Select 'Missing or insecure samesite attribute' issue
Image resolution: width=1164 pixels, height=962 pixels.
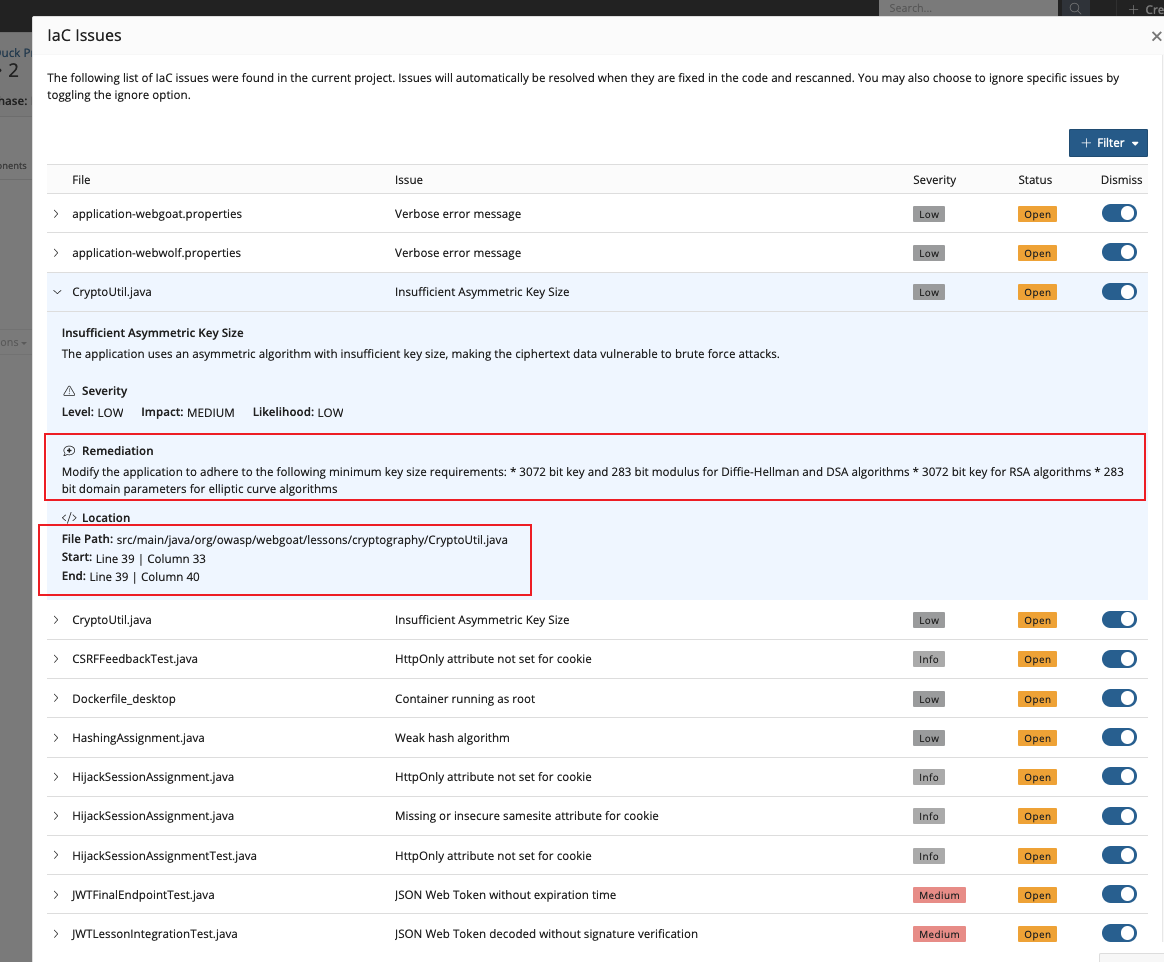(x=526, y=816)
